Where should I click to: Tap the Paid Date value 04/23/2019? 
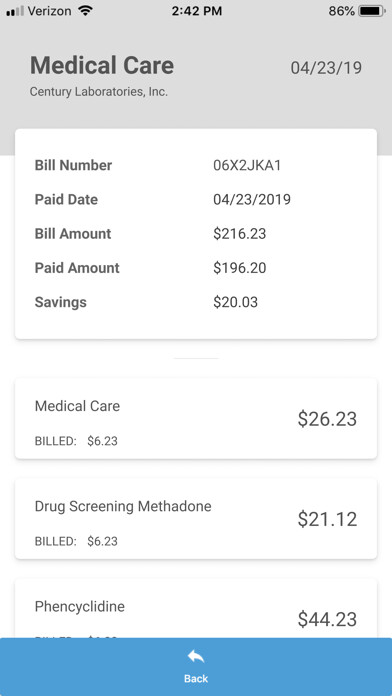pos(252,200)
